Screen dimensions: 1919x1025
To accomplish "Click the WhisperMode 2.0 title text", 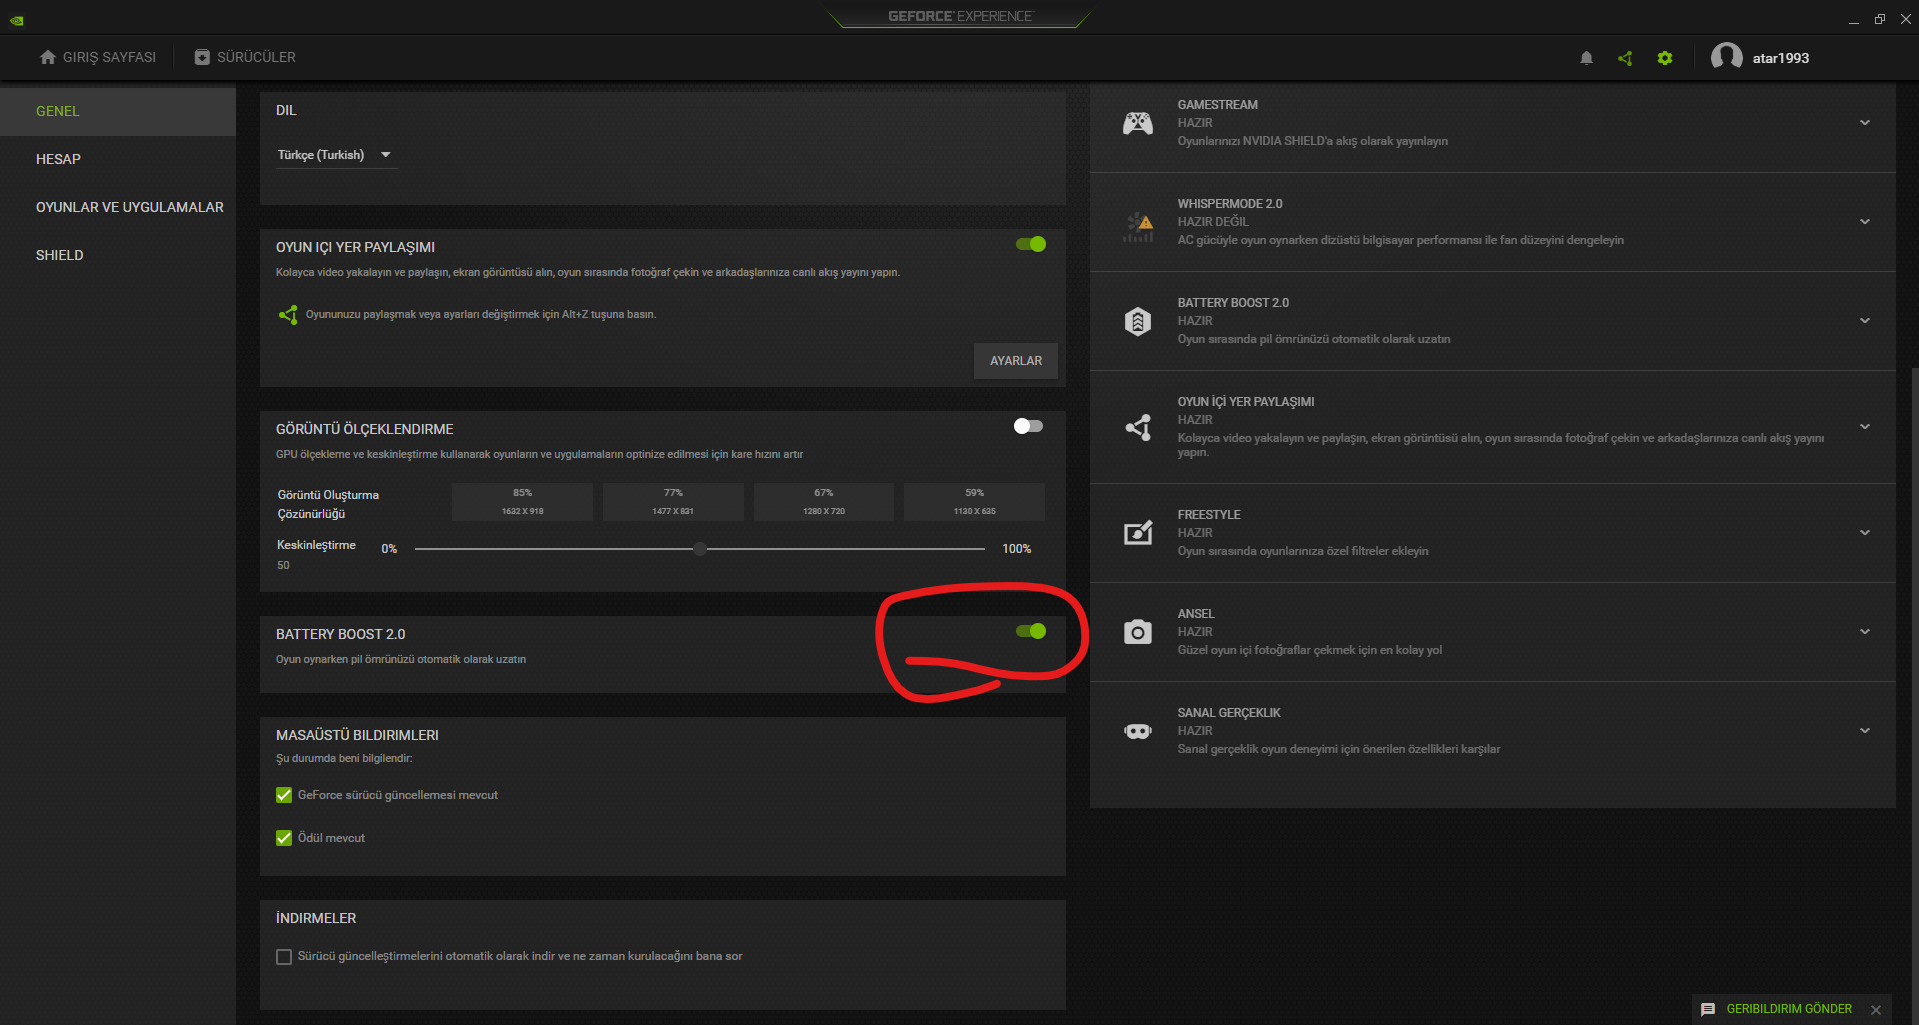I will 1230,204.
